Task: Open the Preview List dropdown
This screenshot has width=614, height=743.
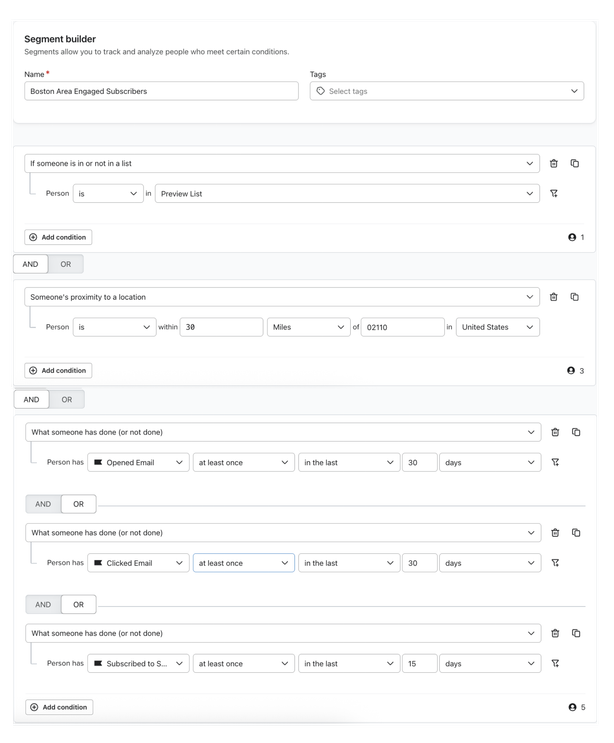Action: pos(347,193)
